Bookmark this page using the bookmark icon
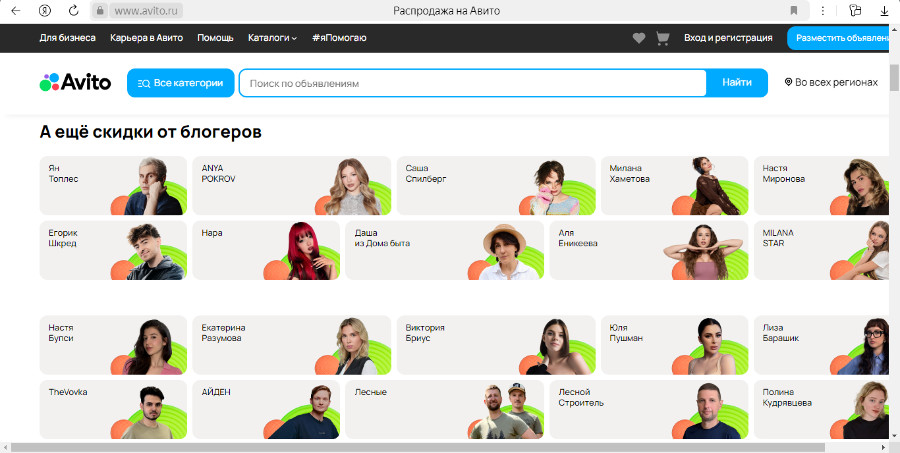The height and width of the screenshot is (453, 900). (794, 11)
